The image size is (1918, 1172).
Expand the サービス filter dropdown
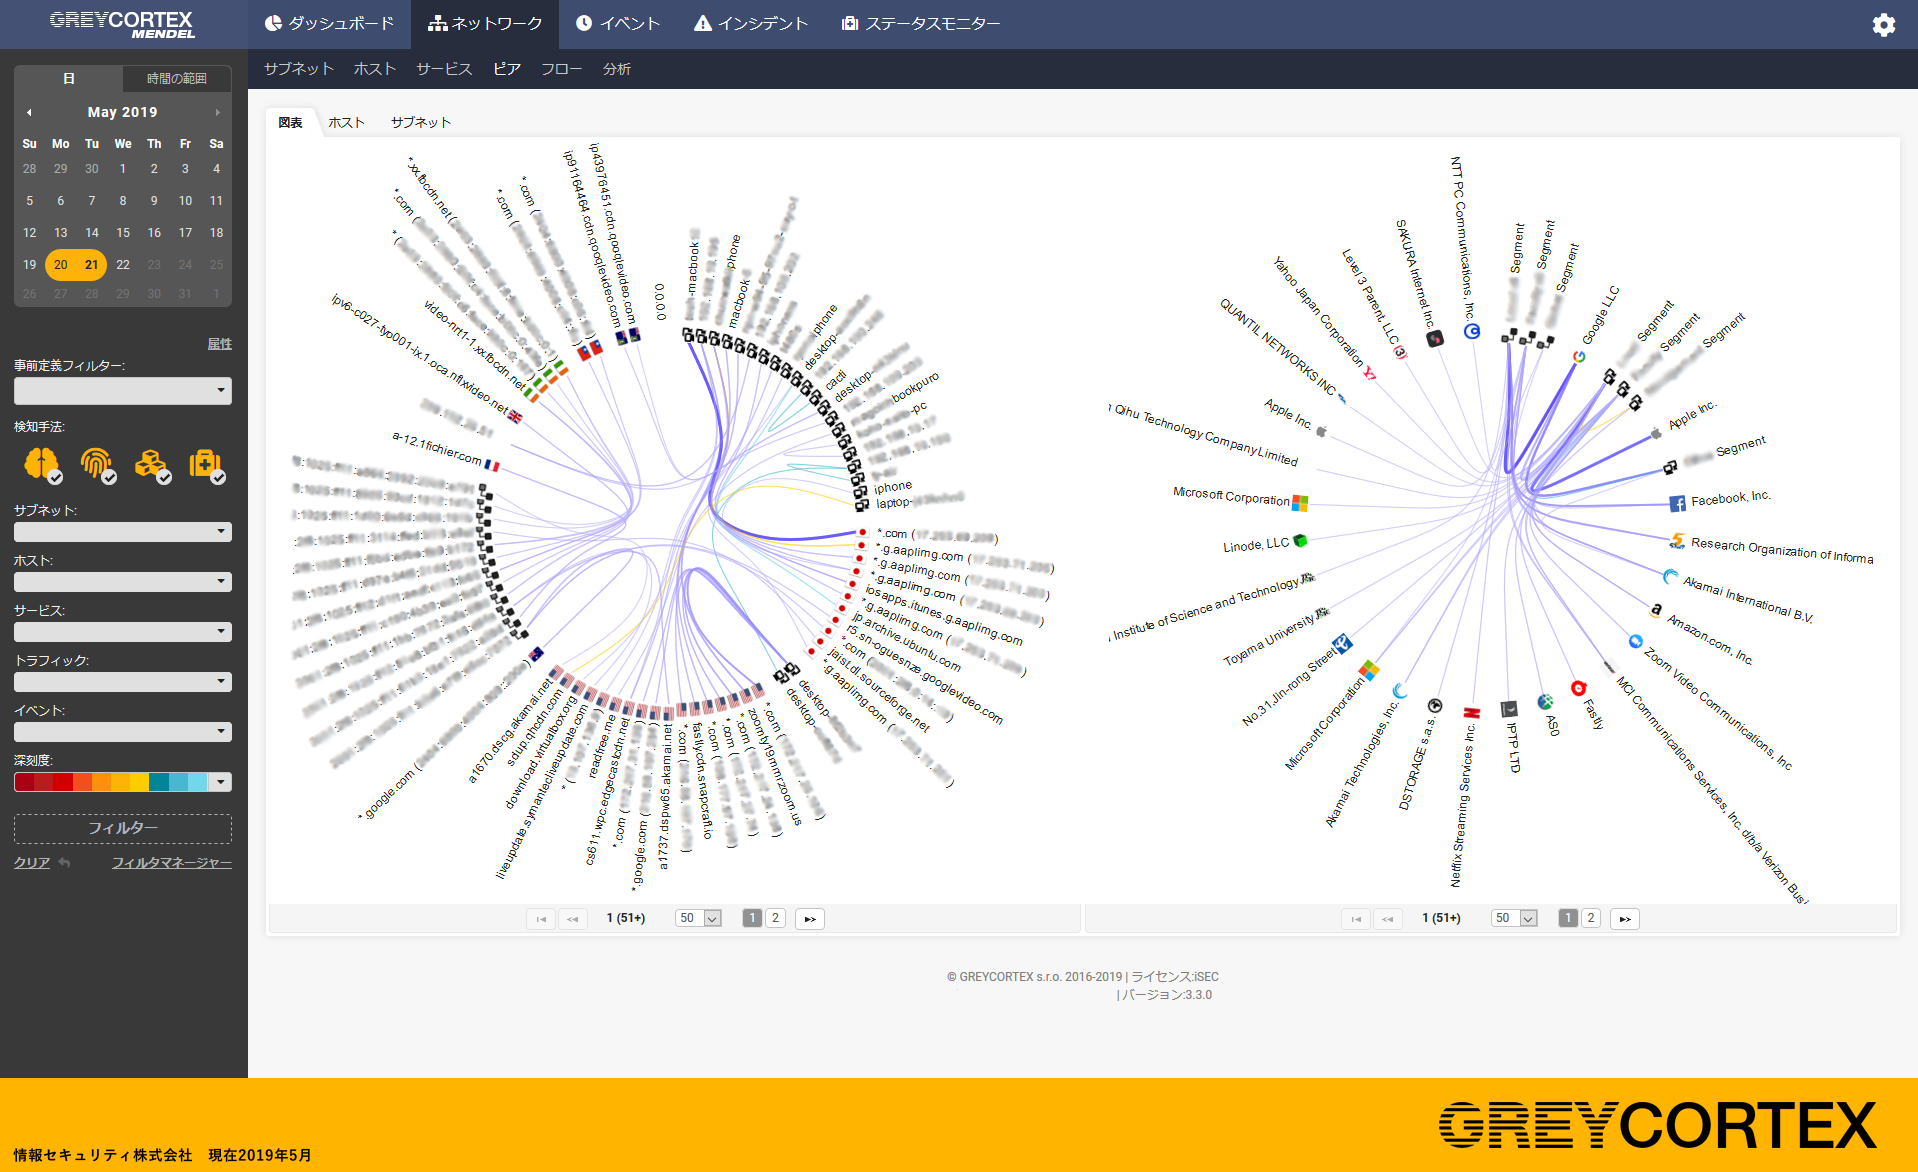coord(123,632)
